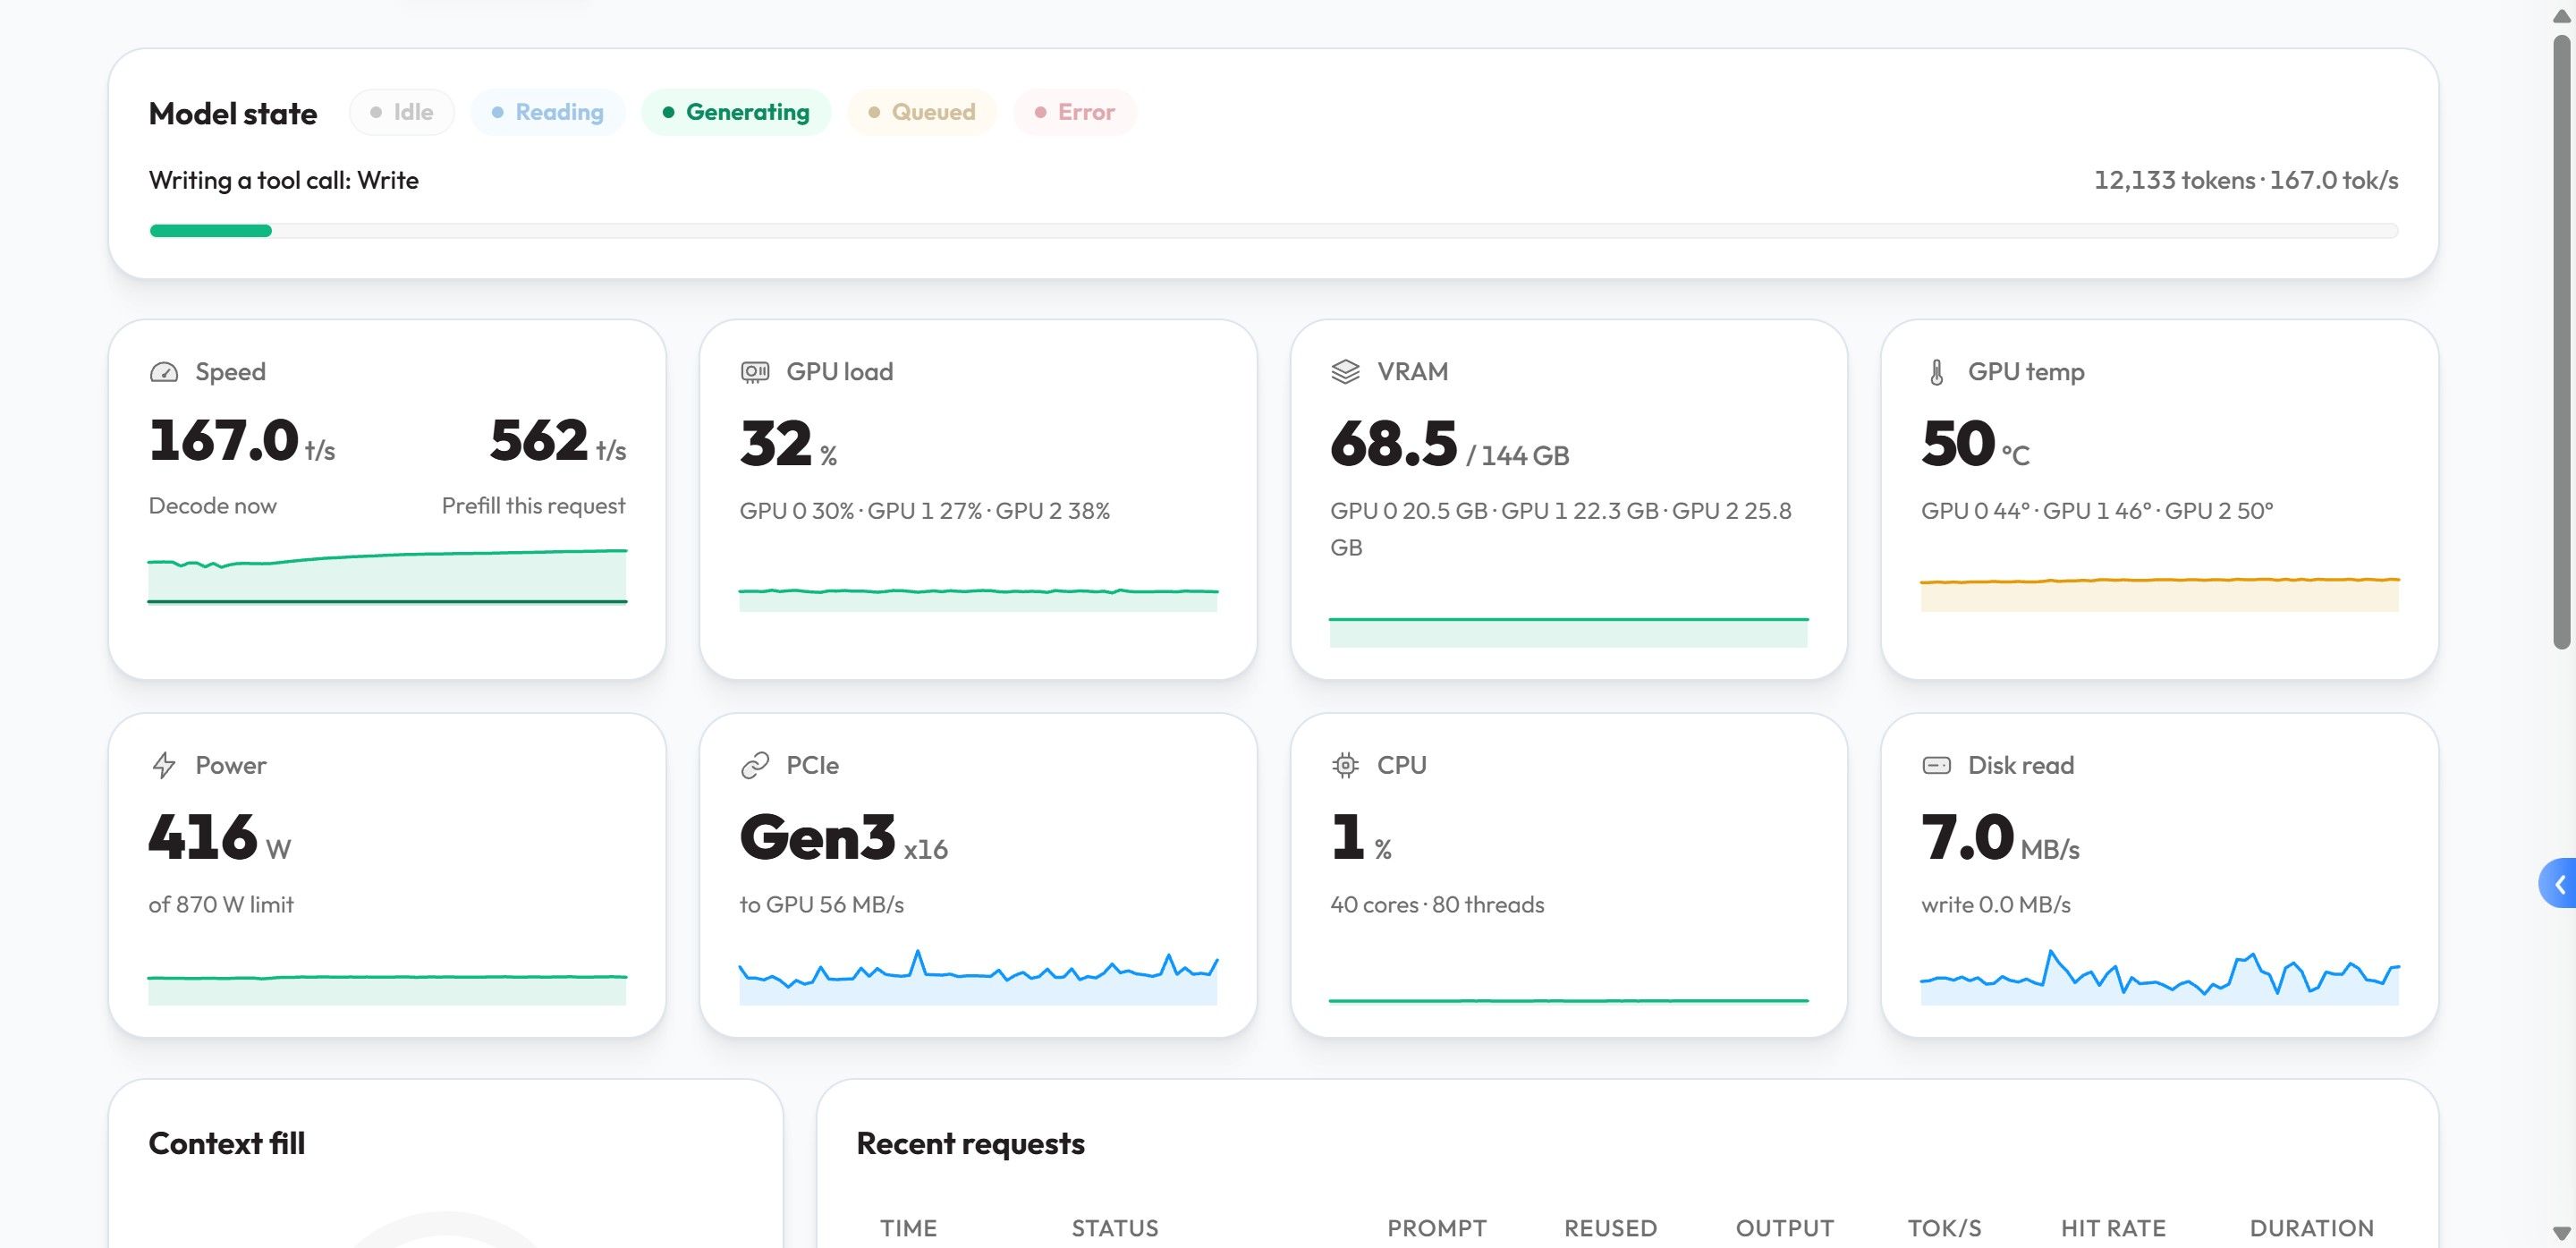Image resolution: width=2576 pixels, height=1248 pixels.
Task: Click the PCIe throughput sparkline chart
Action: pos(978,977)
